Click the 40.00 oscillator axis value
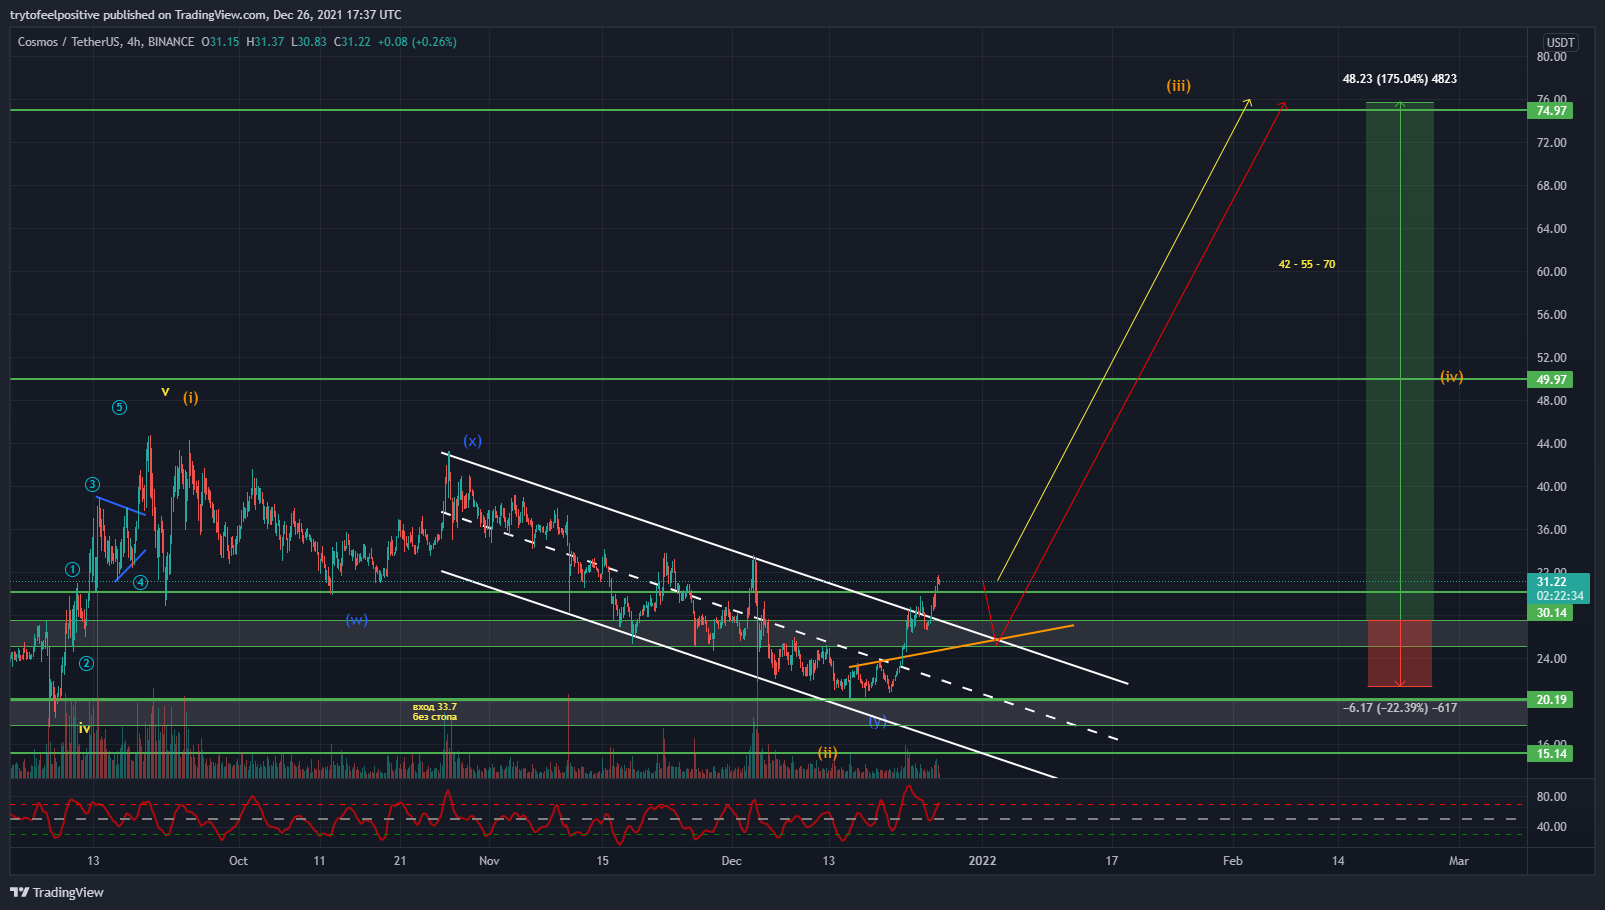1605x910 pixels. (x=1551, y=827)
